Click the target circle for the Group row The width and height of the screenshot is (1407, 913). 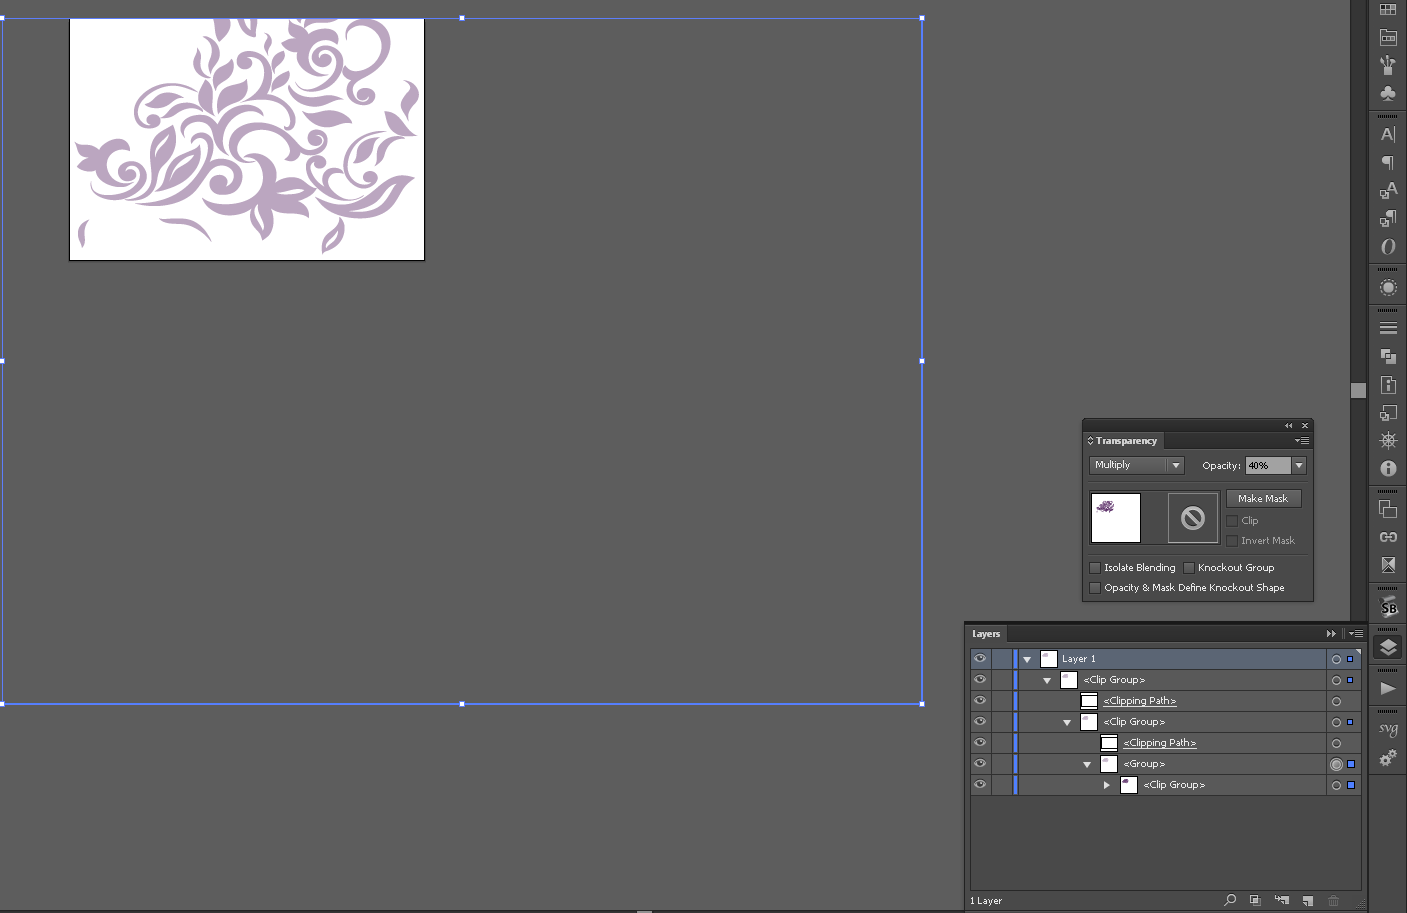tap(1336, 764)
